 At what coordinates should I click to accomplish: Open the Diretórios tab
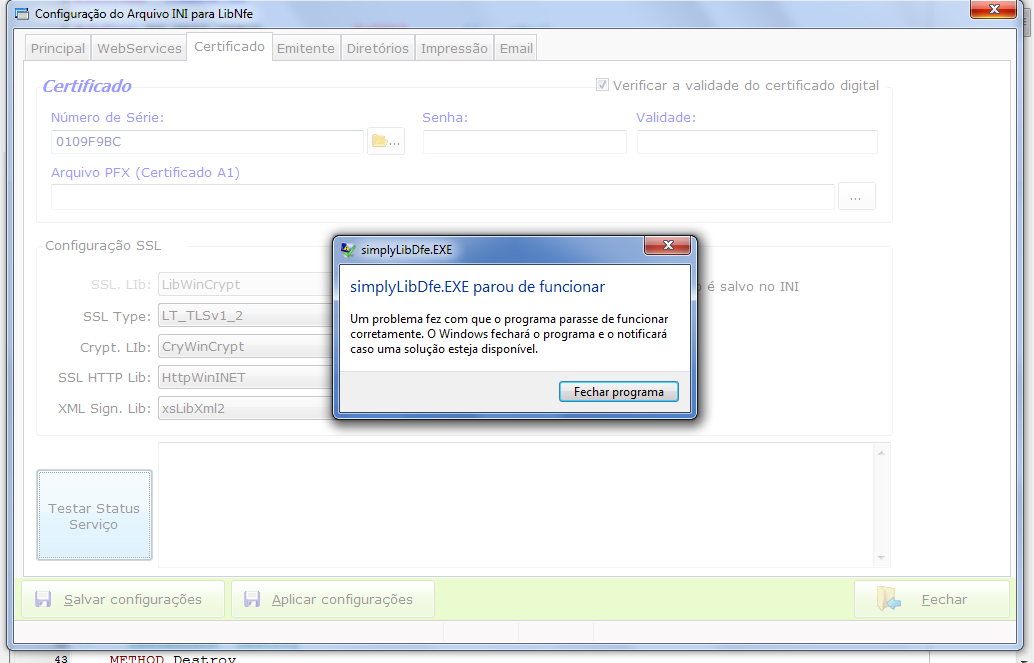378,48
